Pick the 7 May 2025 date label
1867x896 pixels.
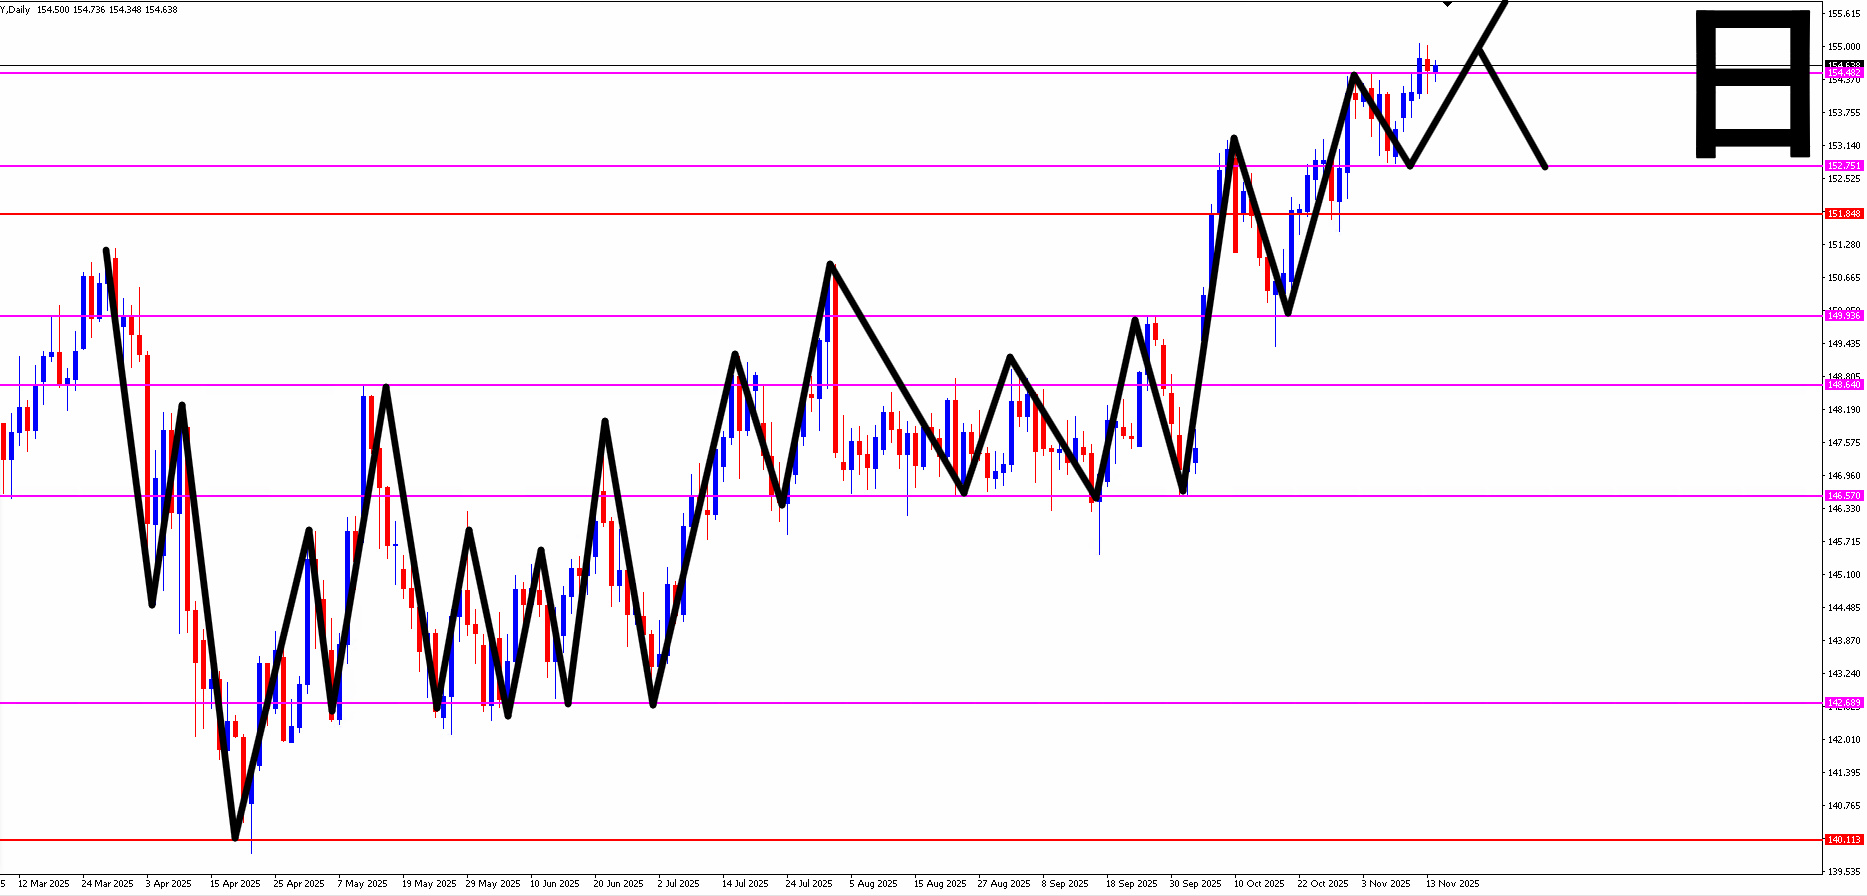pos(362,884)
